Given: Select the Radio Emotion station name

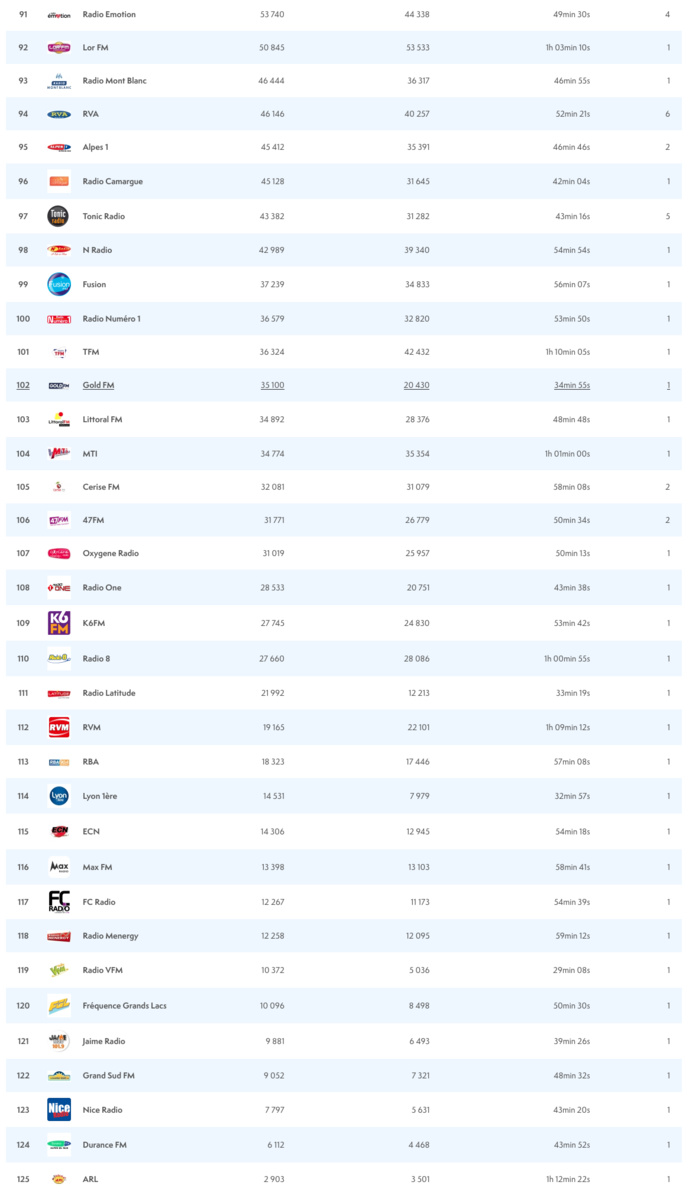Looking at the screenshot, I should coord(109,14).
